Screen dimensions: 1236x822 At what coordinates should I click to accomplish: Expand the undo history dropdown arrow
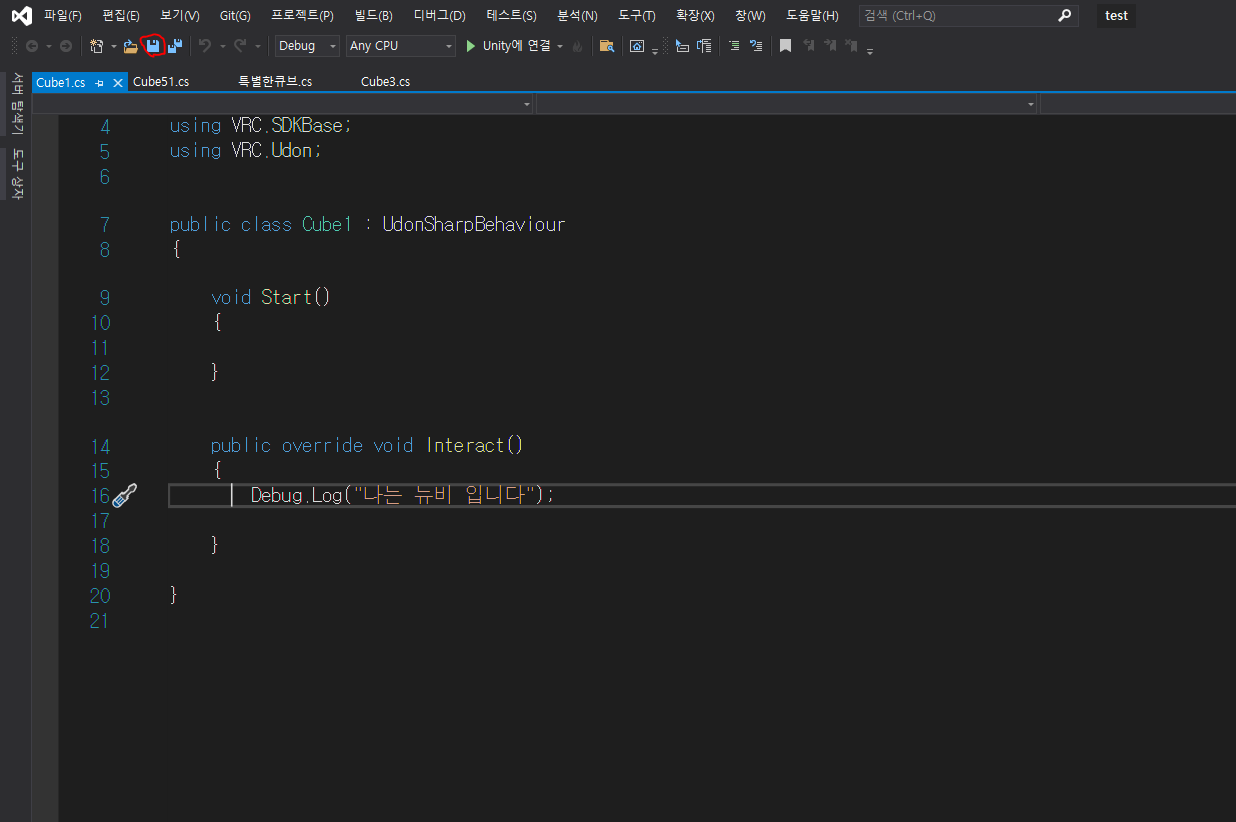(222, 46)
